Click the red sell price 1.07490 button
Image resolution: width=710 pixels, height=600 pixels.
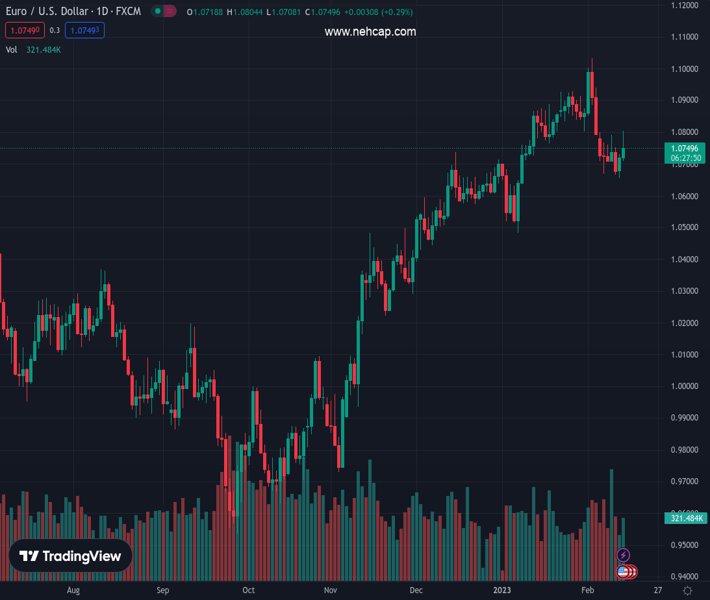[24, 31]
